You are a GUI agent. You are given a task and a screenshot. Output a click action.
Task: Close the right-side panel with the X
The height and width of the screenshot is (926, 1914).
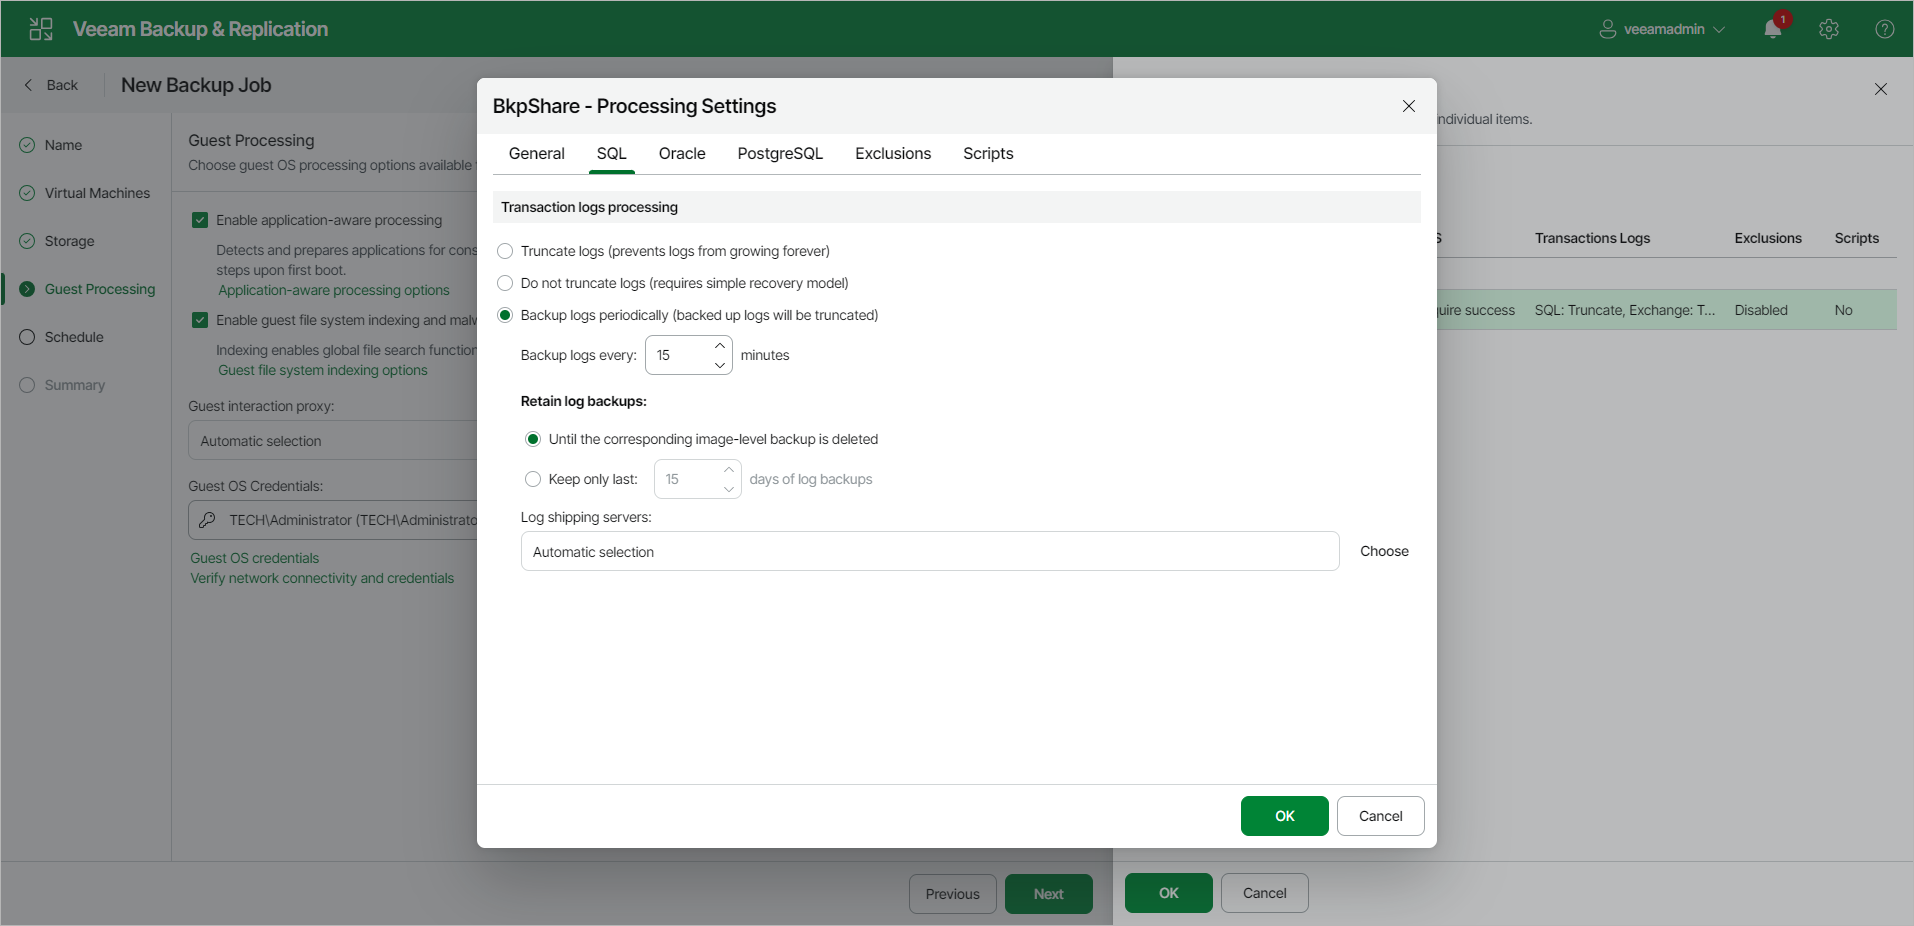1881,89
